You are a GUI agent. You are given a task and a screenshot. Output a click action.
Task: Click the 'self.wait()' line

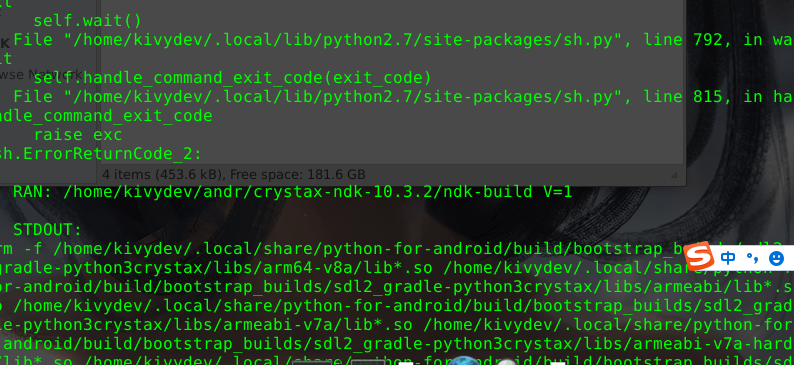[87, 21]
